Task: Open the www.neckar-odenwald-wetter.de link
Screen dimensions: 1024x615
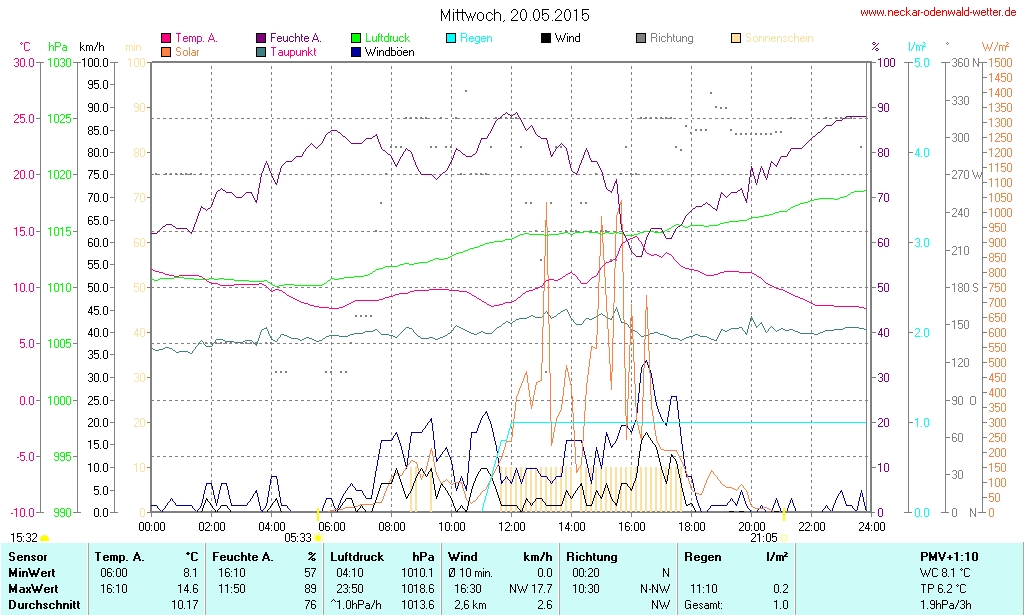Action: [x=938, y=13]
